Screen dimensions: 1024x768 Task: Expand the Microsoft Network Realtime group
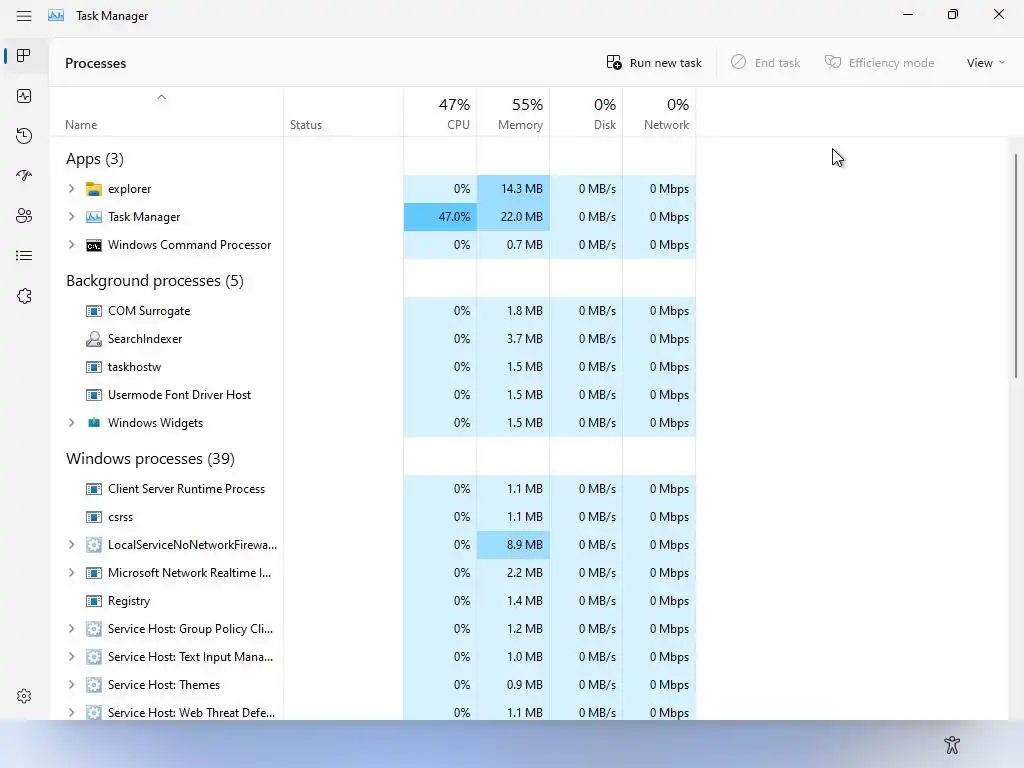pos(71,573)
